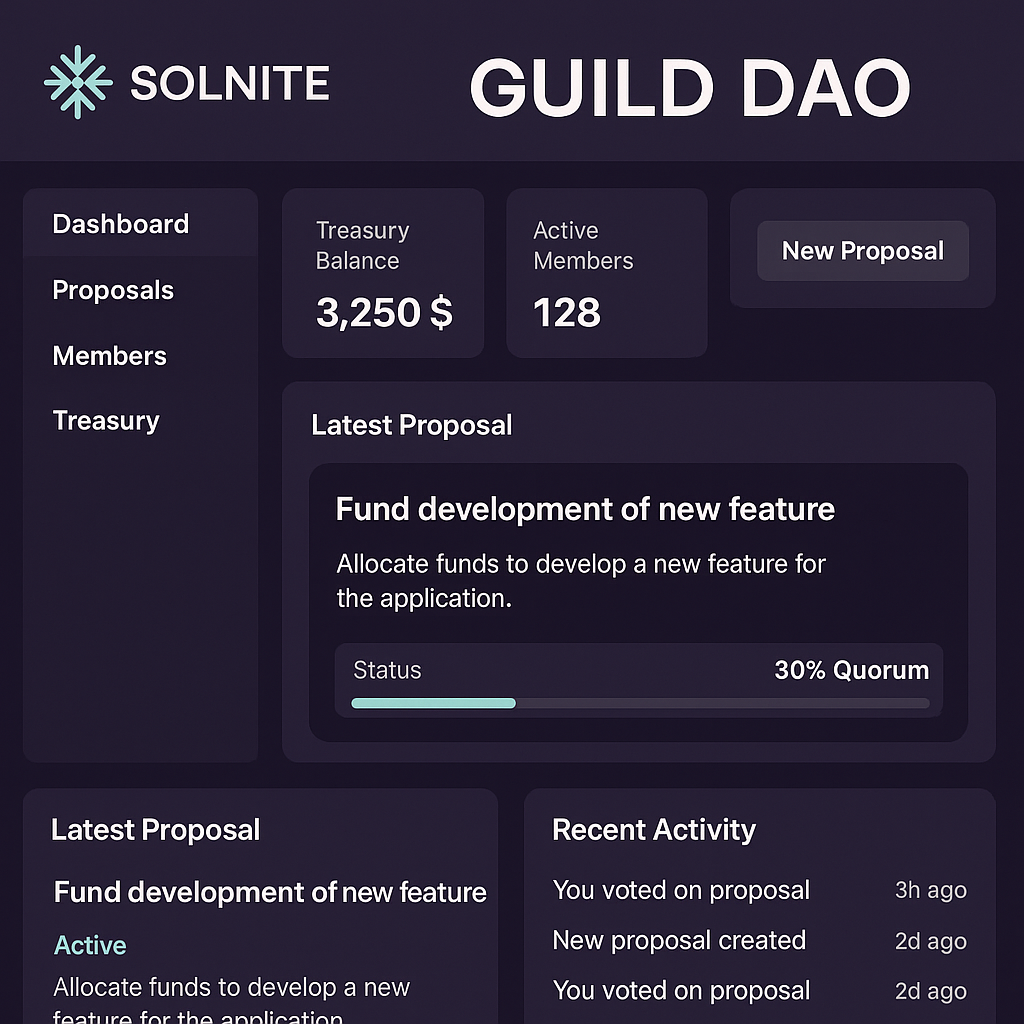Image resolution: width=1024 pixels, height=1024 pixels.
Task: Select the Active status badge
Action: (x=90, y=945)
